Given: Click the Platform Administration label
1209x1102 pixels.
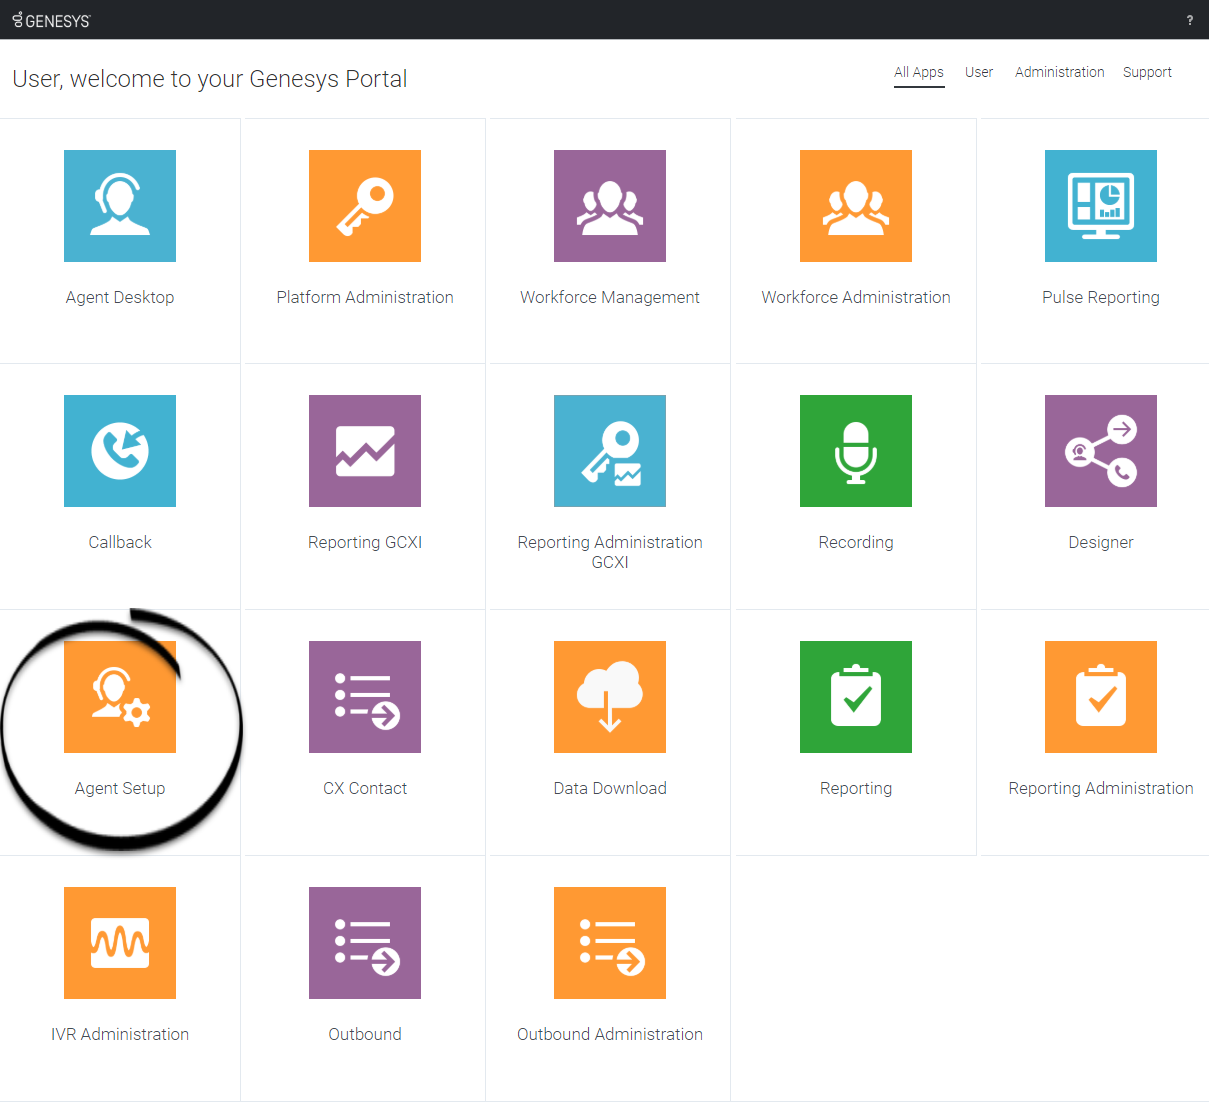Looking at the screenshot, I should pyautogui.click(x=365, y=297).
